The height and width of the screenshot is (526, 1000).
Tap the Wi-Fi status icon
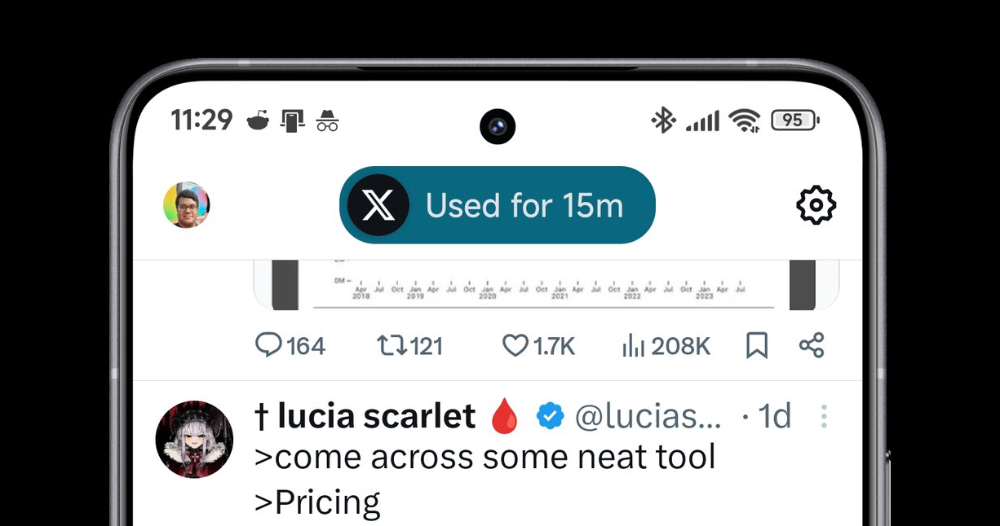pyautogui.click(x=744, y=120)
